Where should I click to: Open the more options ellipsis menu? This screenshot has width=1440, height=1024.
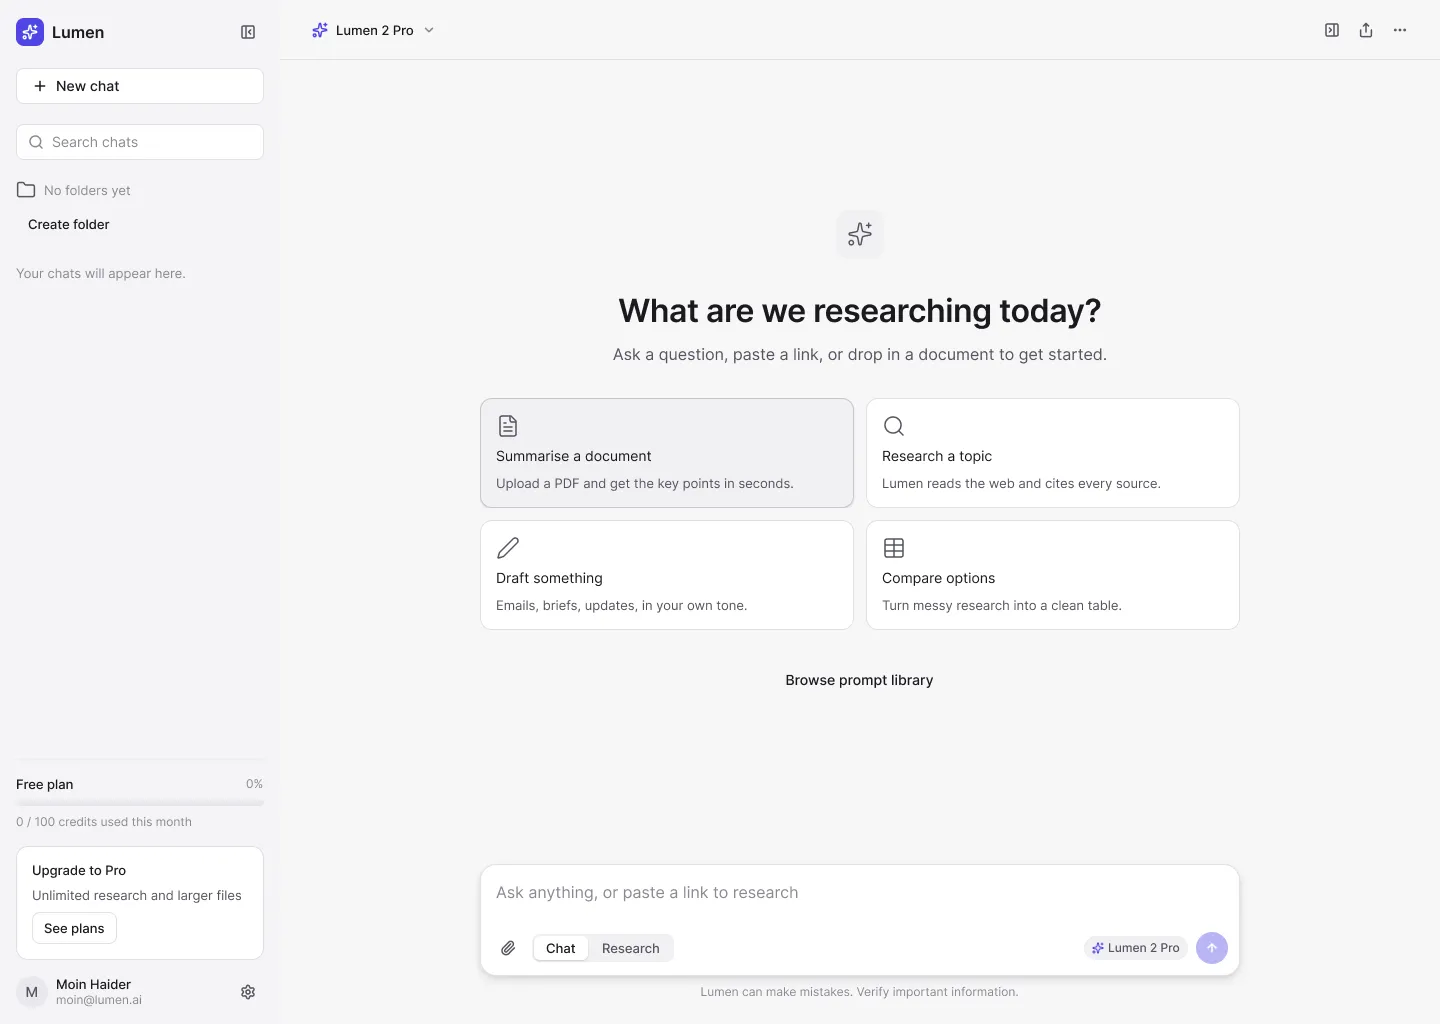1400,30
